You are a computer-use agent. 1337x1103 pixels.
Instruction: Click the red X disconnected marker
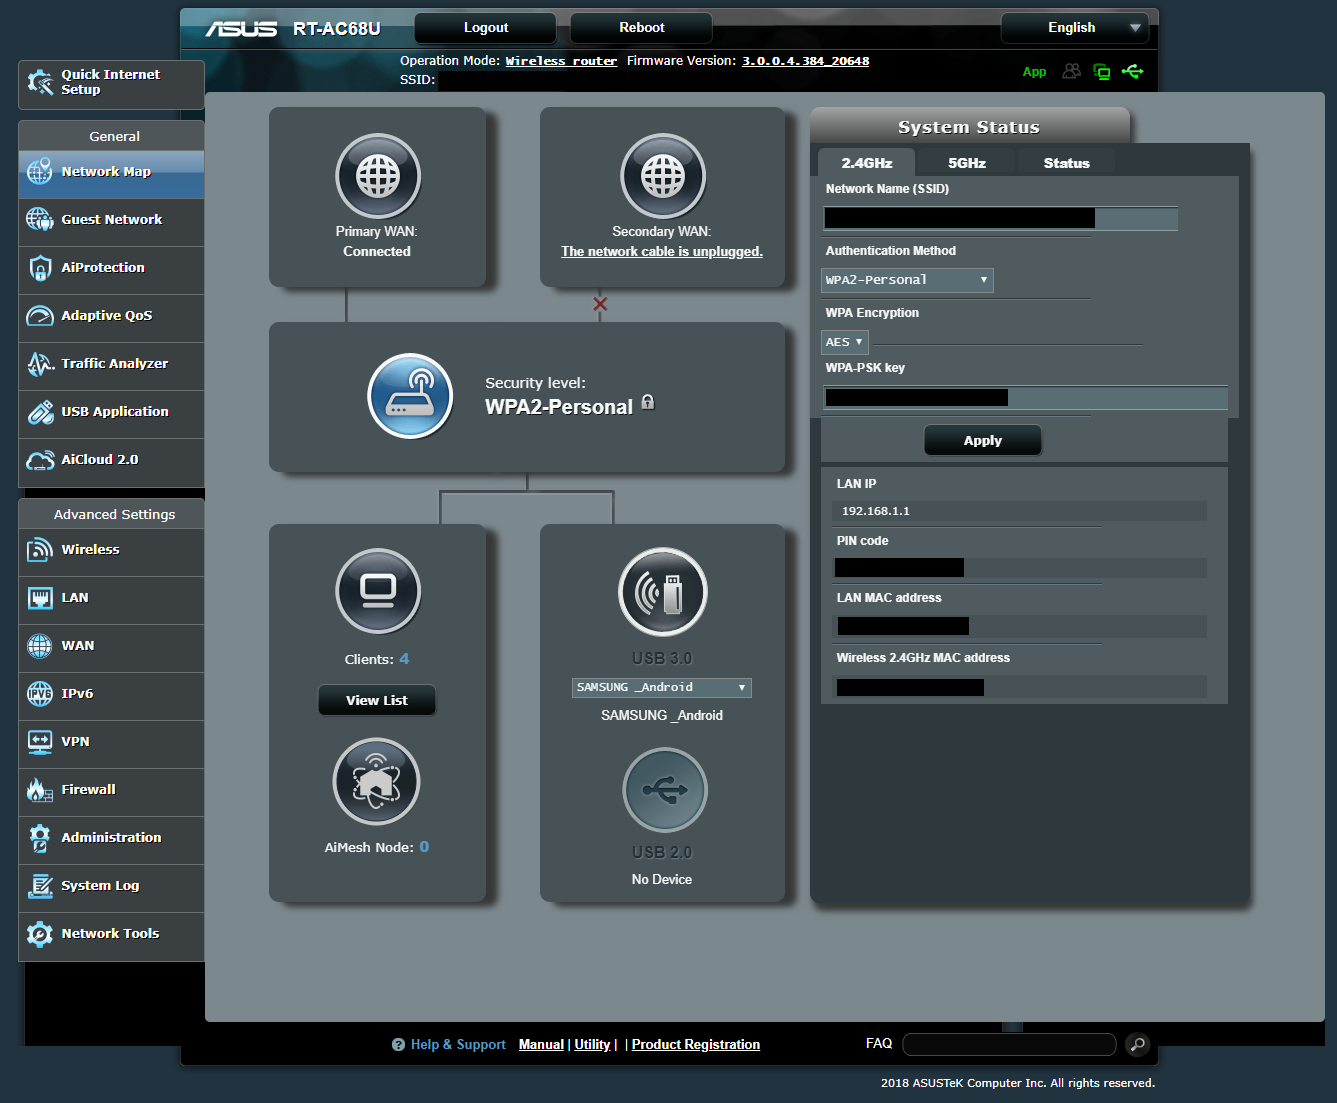[x=600, y=304]
